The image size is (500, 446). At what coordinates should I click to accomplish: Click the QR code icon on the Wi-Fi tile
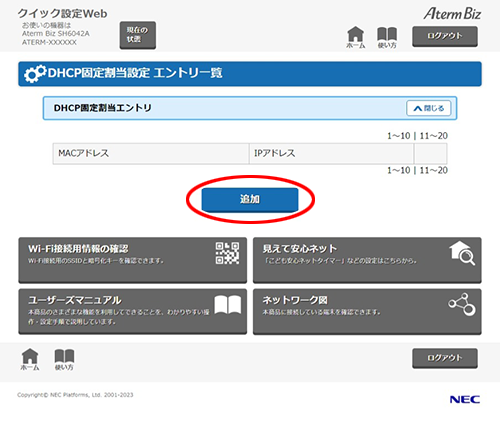pos(227,253)
